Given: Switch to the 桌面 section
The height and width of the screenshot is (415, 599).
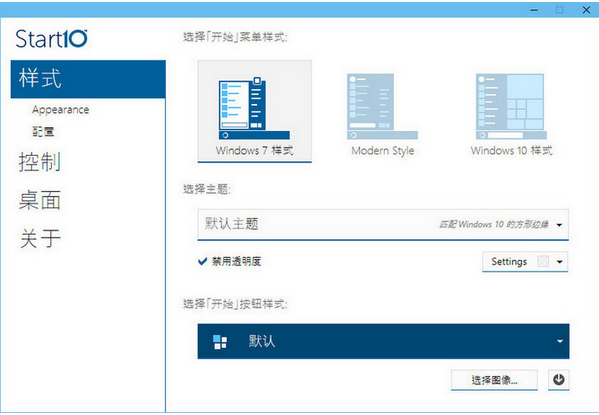Looking at the screenshot, I should point(40,200).
